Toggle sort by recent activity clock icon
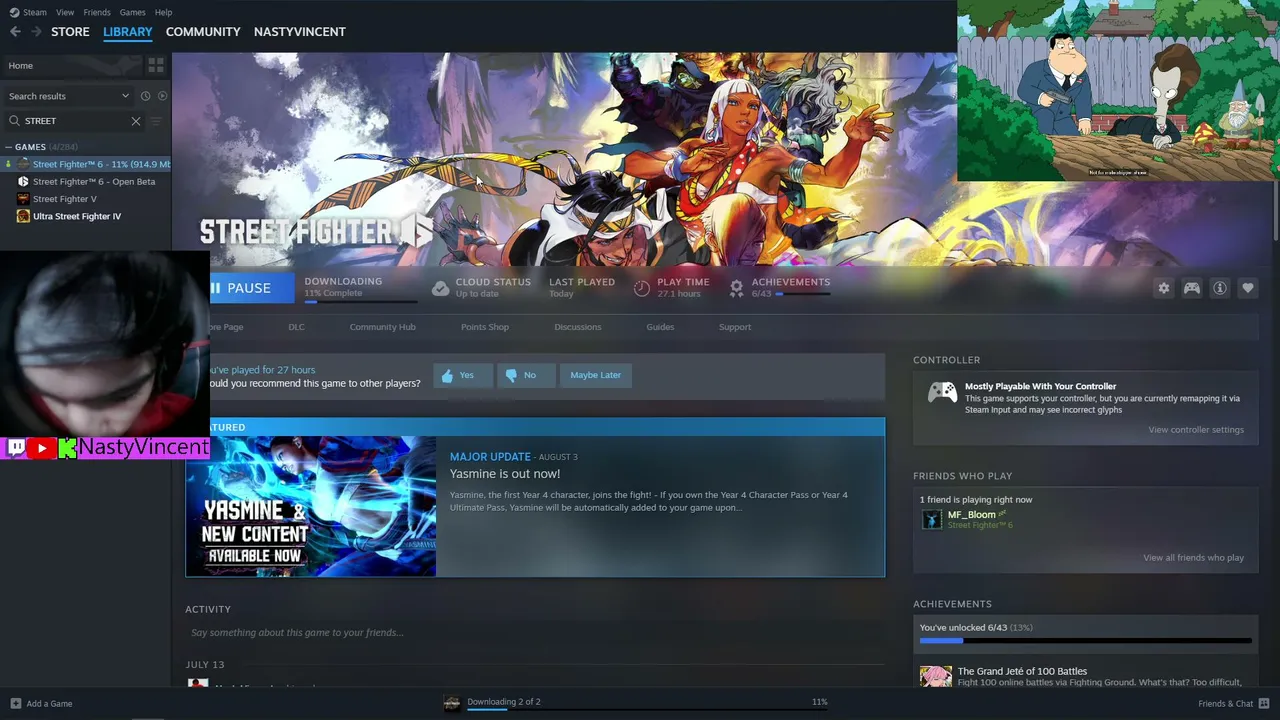Image resolution: width=1280 pixels, height=720 pixels. (145, 96)
